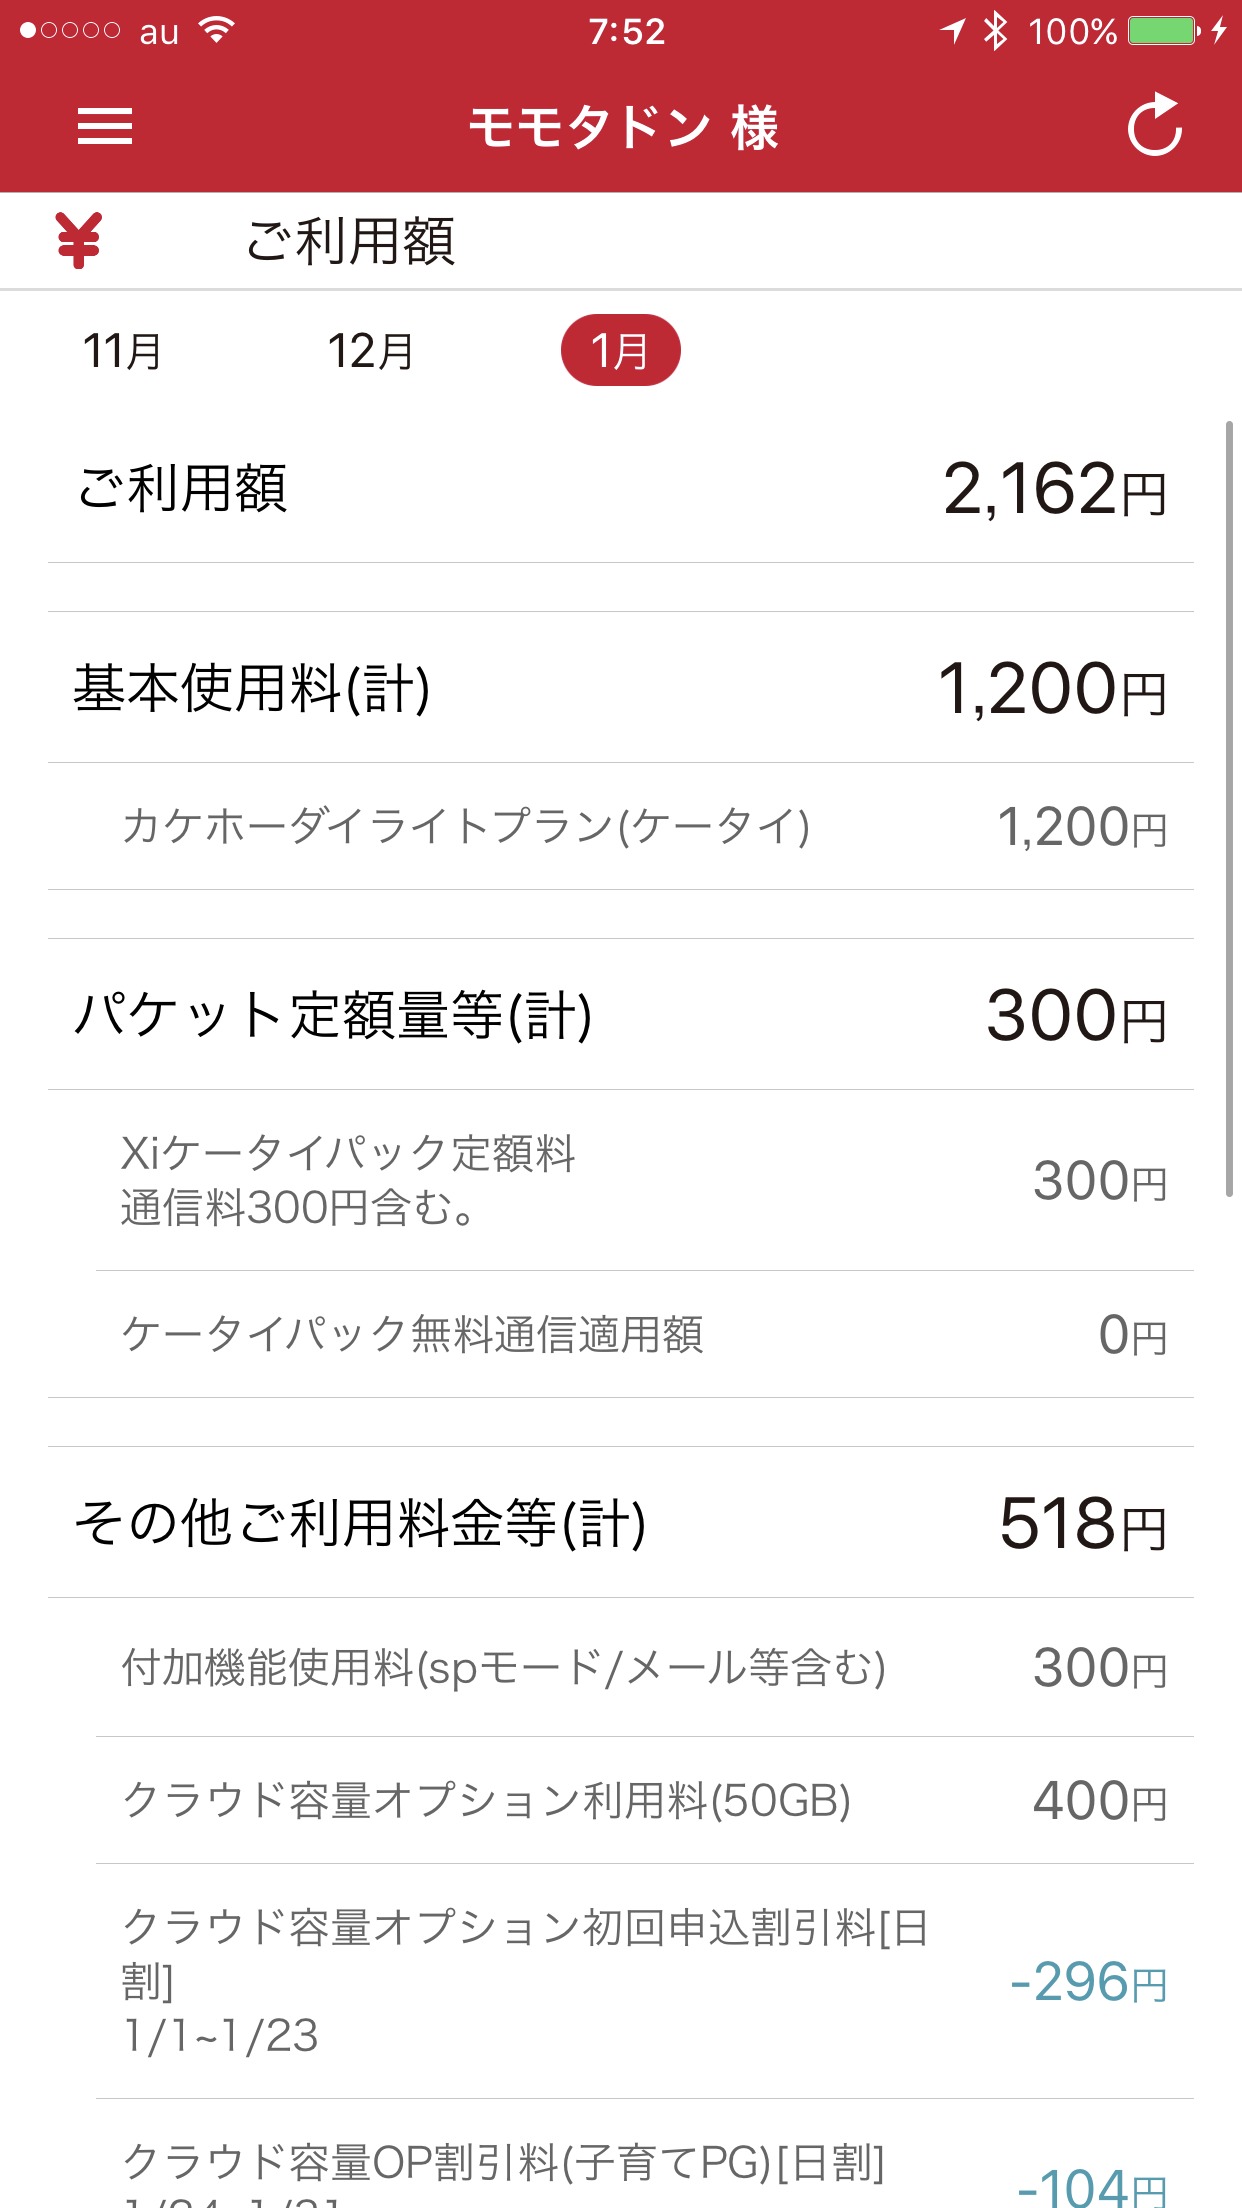This screenshot has height=2208, width=1242.
Task: Select the highlighted 1月 tab
Action: (620, 351)
